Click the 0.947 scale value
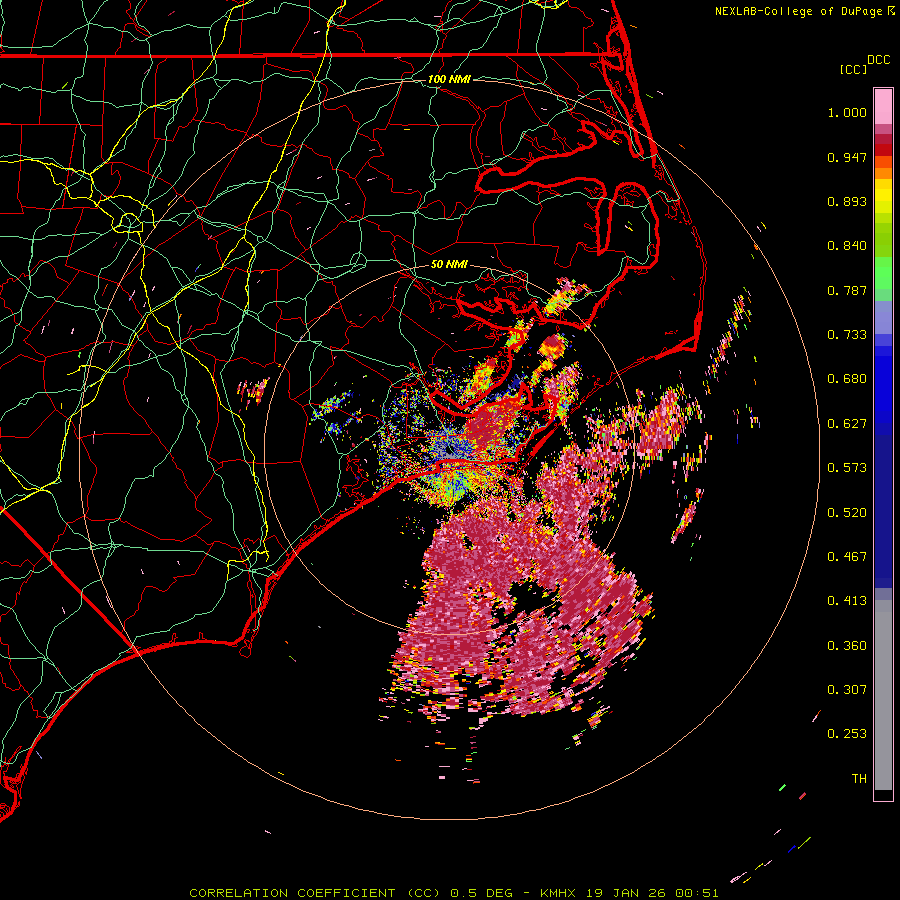 coord(847,157)
